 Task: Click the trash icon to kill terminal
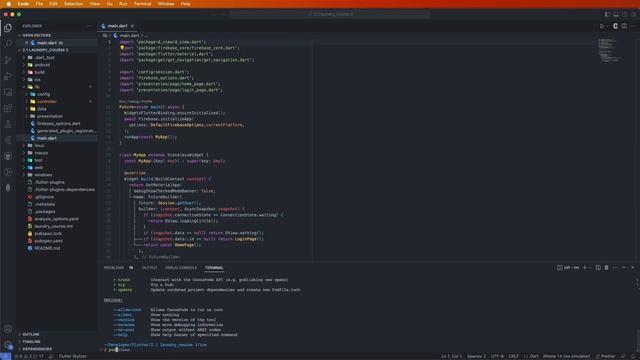click(607, 268)
